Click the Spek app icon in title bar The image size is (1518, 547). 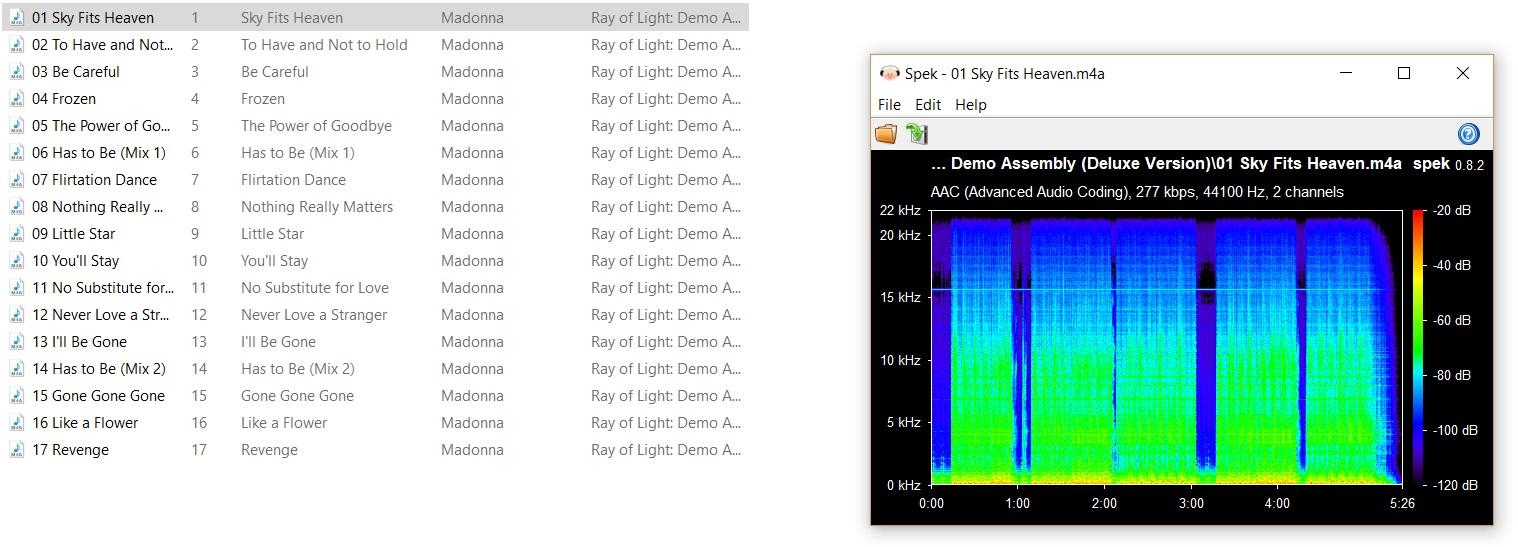coord(889,73)
